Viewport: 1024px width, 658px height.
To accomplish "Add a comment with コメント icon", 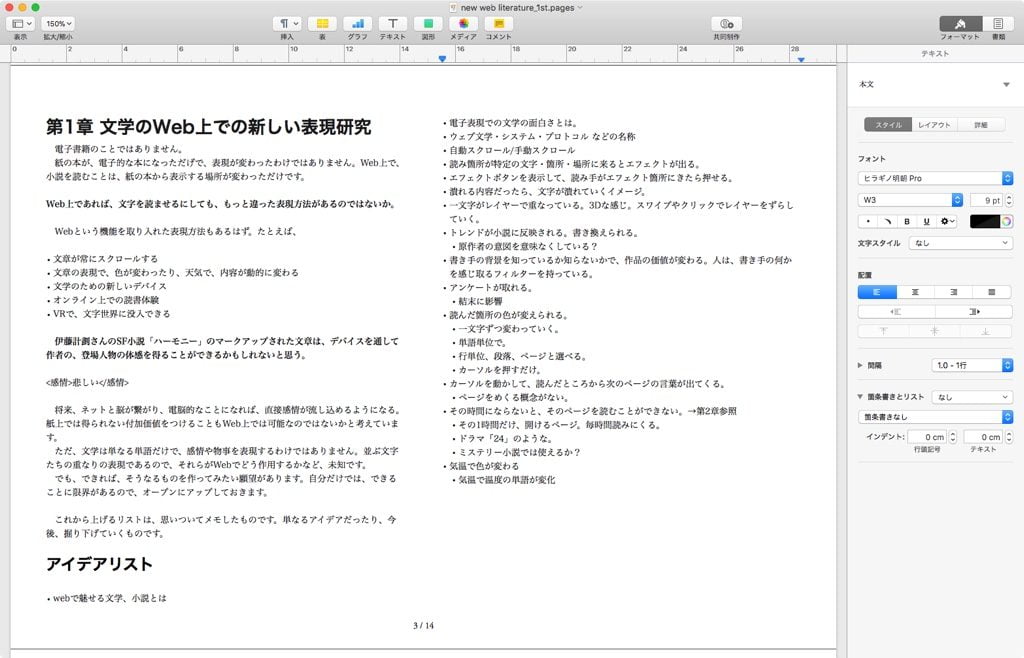I will 498,24.
